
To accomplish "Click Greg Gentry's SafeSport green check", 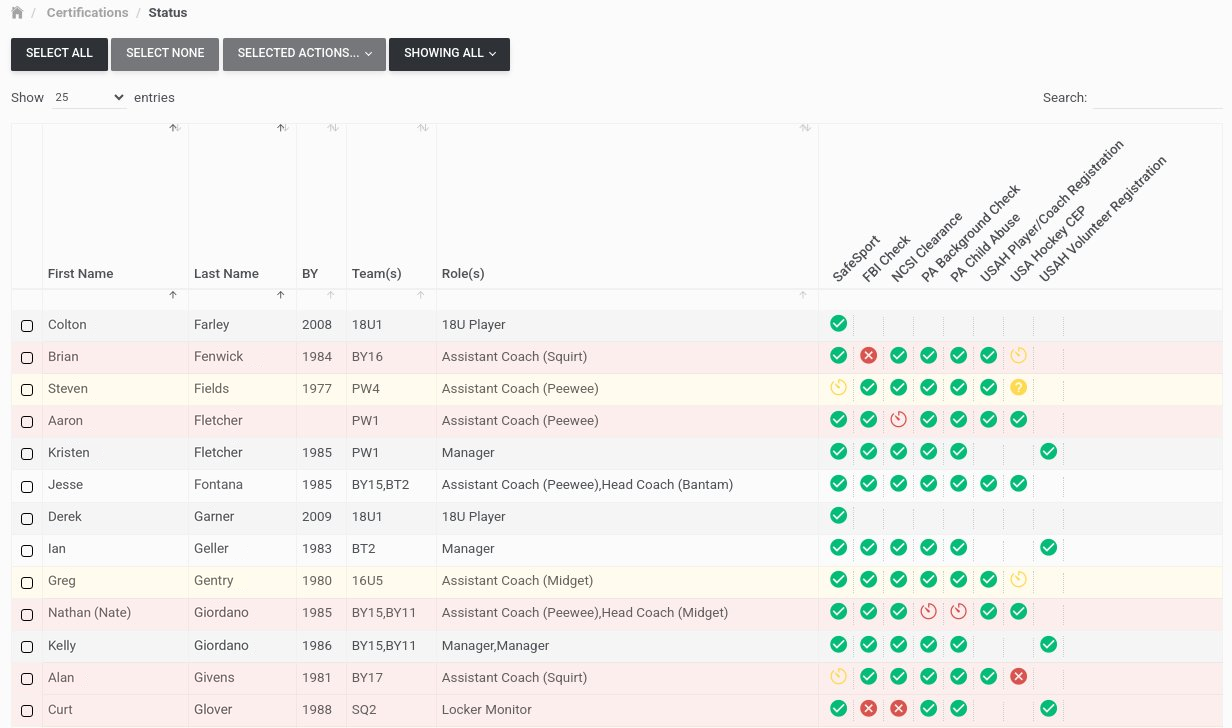I will 838,579.
